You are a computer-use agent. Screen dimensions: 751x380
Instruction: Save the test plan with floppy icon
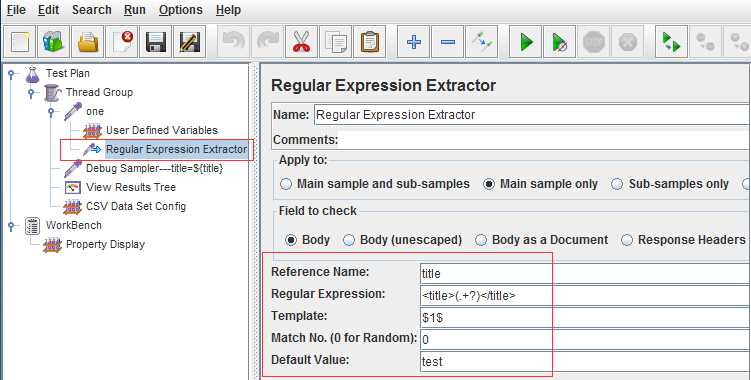[156, 42]
